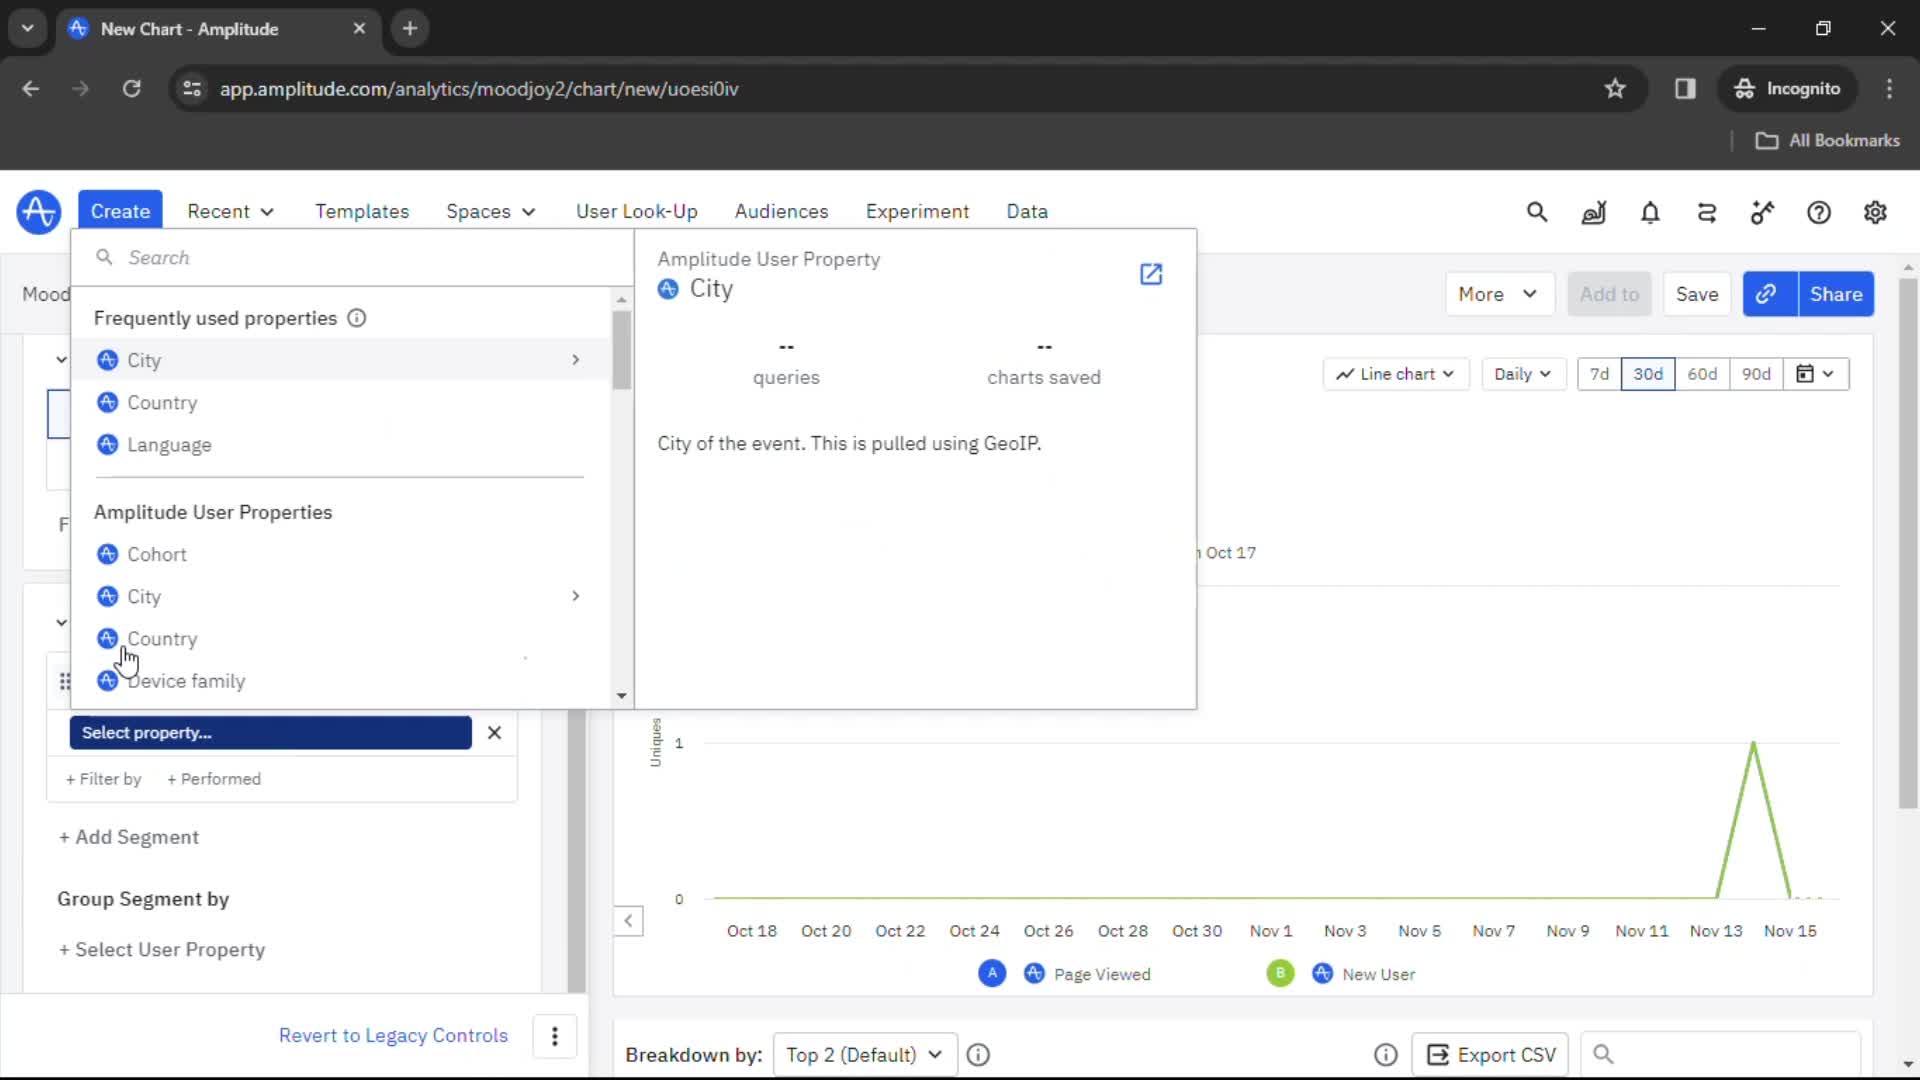Expand the City property in Amplitude User Properties

tap(575, 596)
